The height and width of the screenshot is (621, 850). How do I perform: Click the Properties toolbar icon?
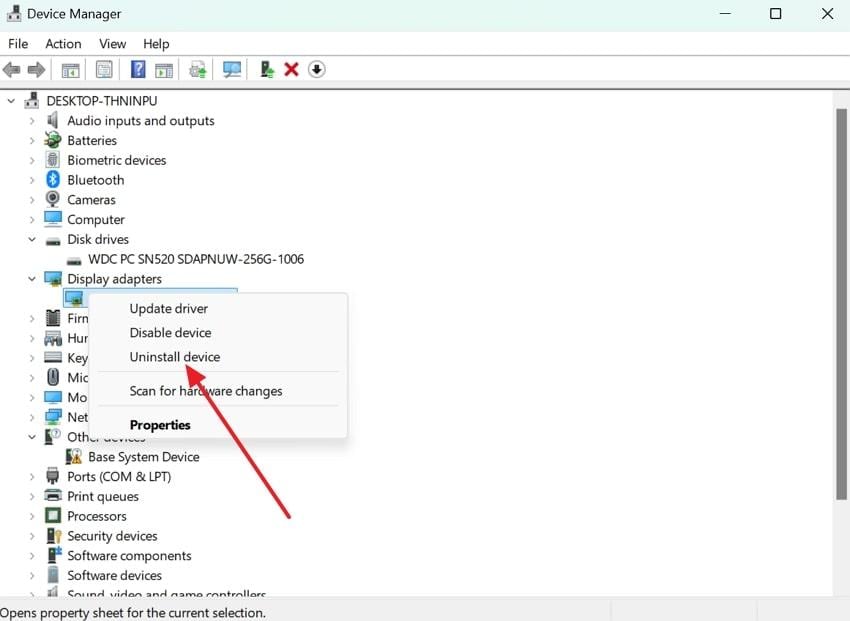(104, 68)
